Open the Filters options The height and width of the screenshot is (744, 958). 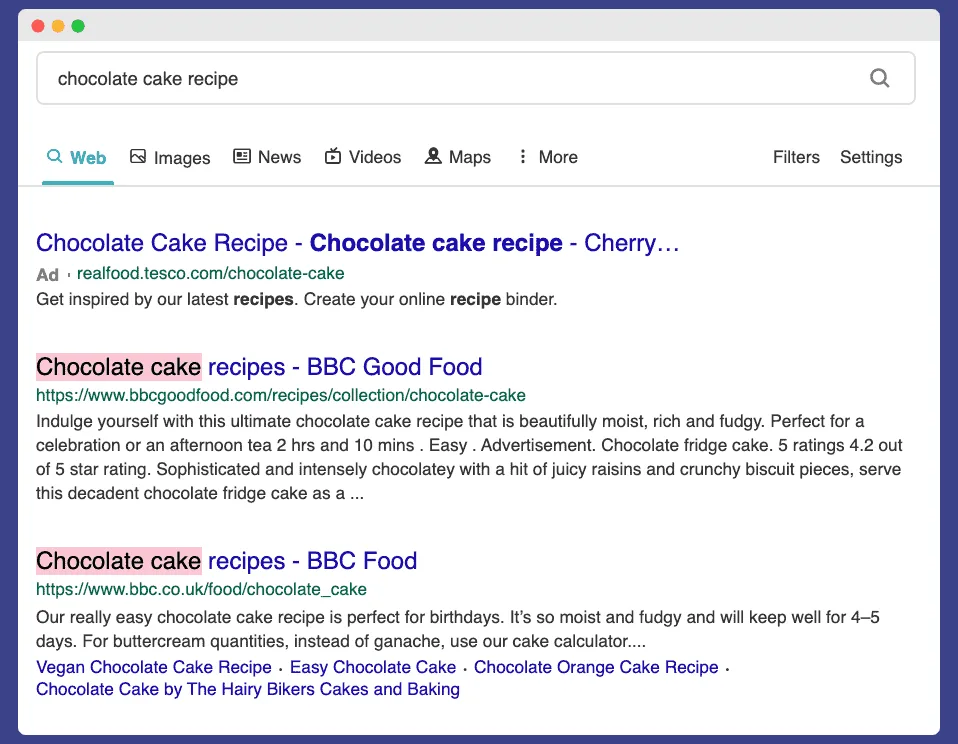point(795,157)
